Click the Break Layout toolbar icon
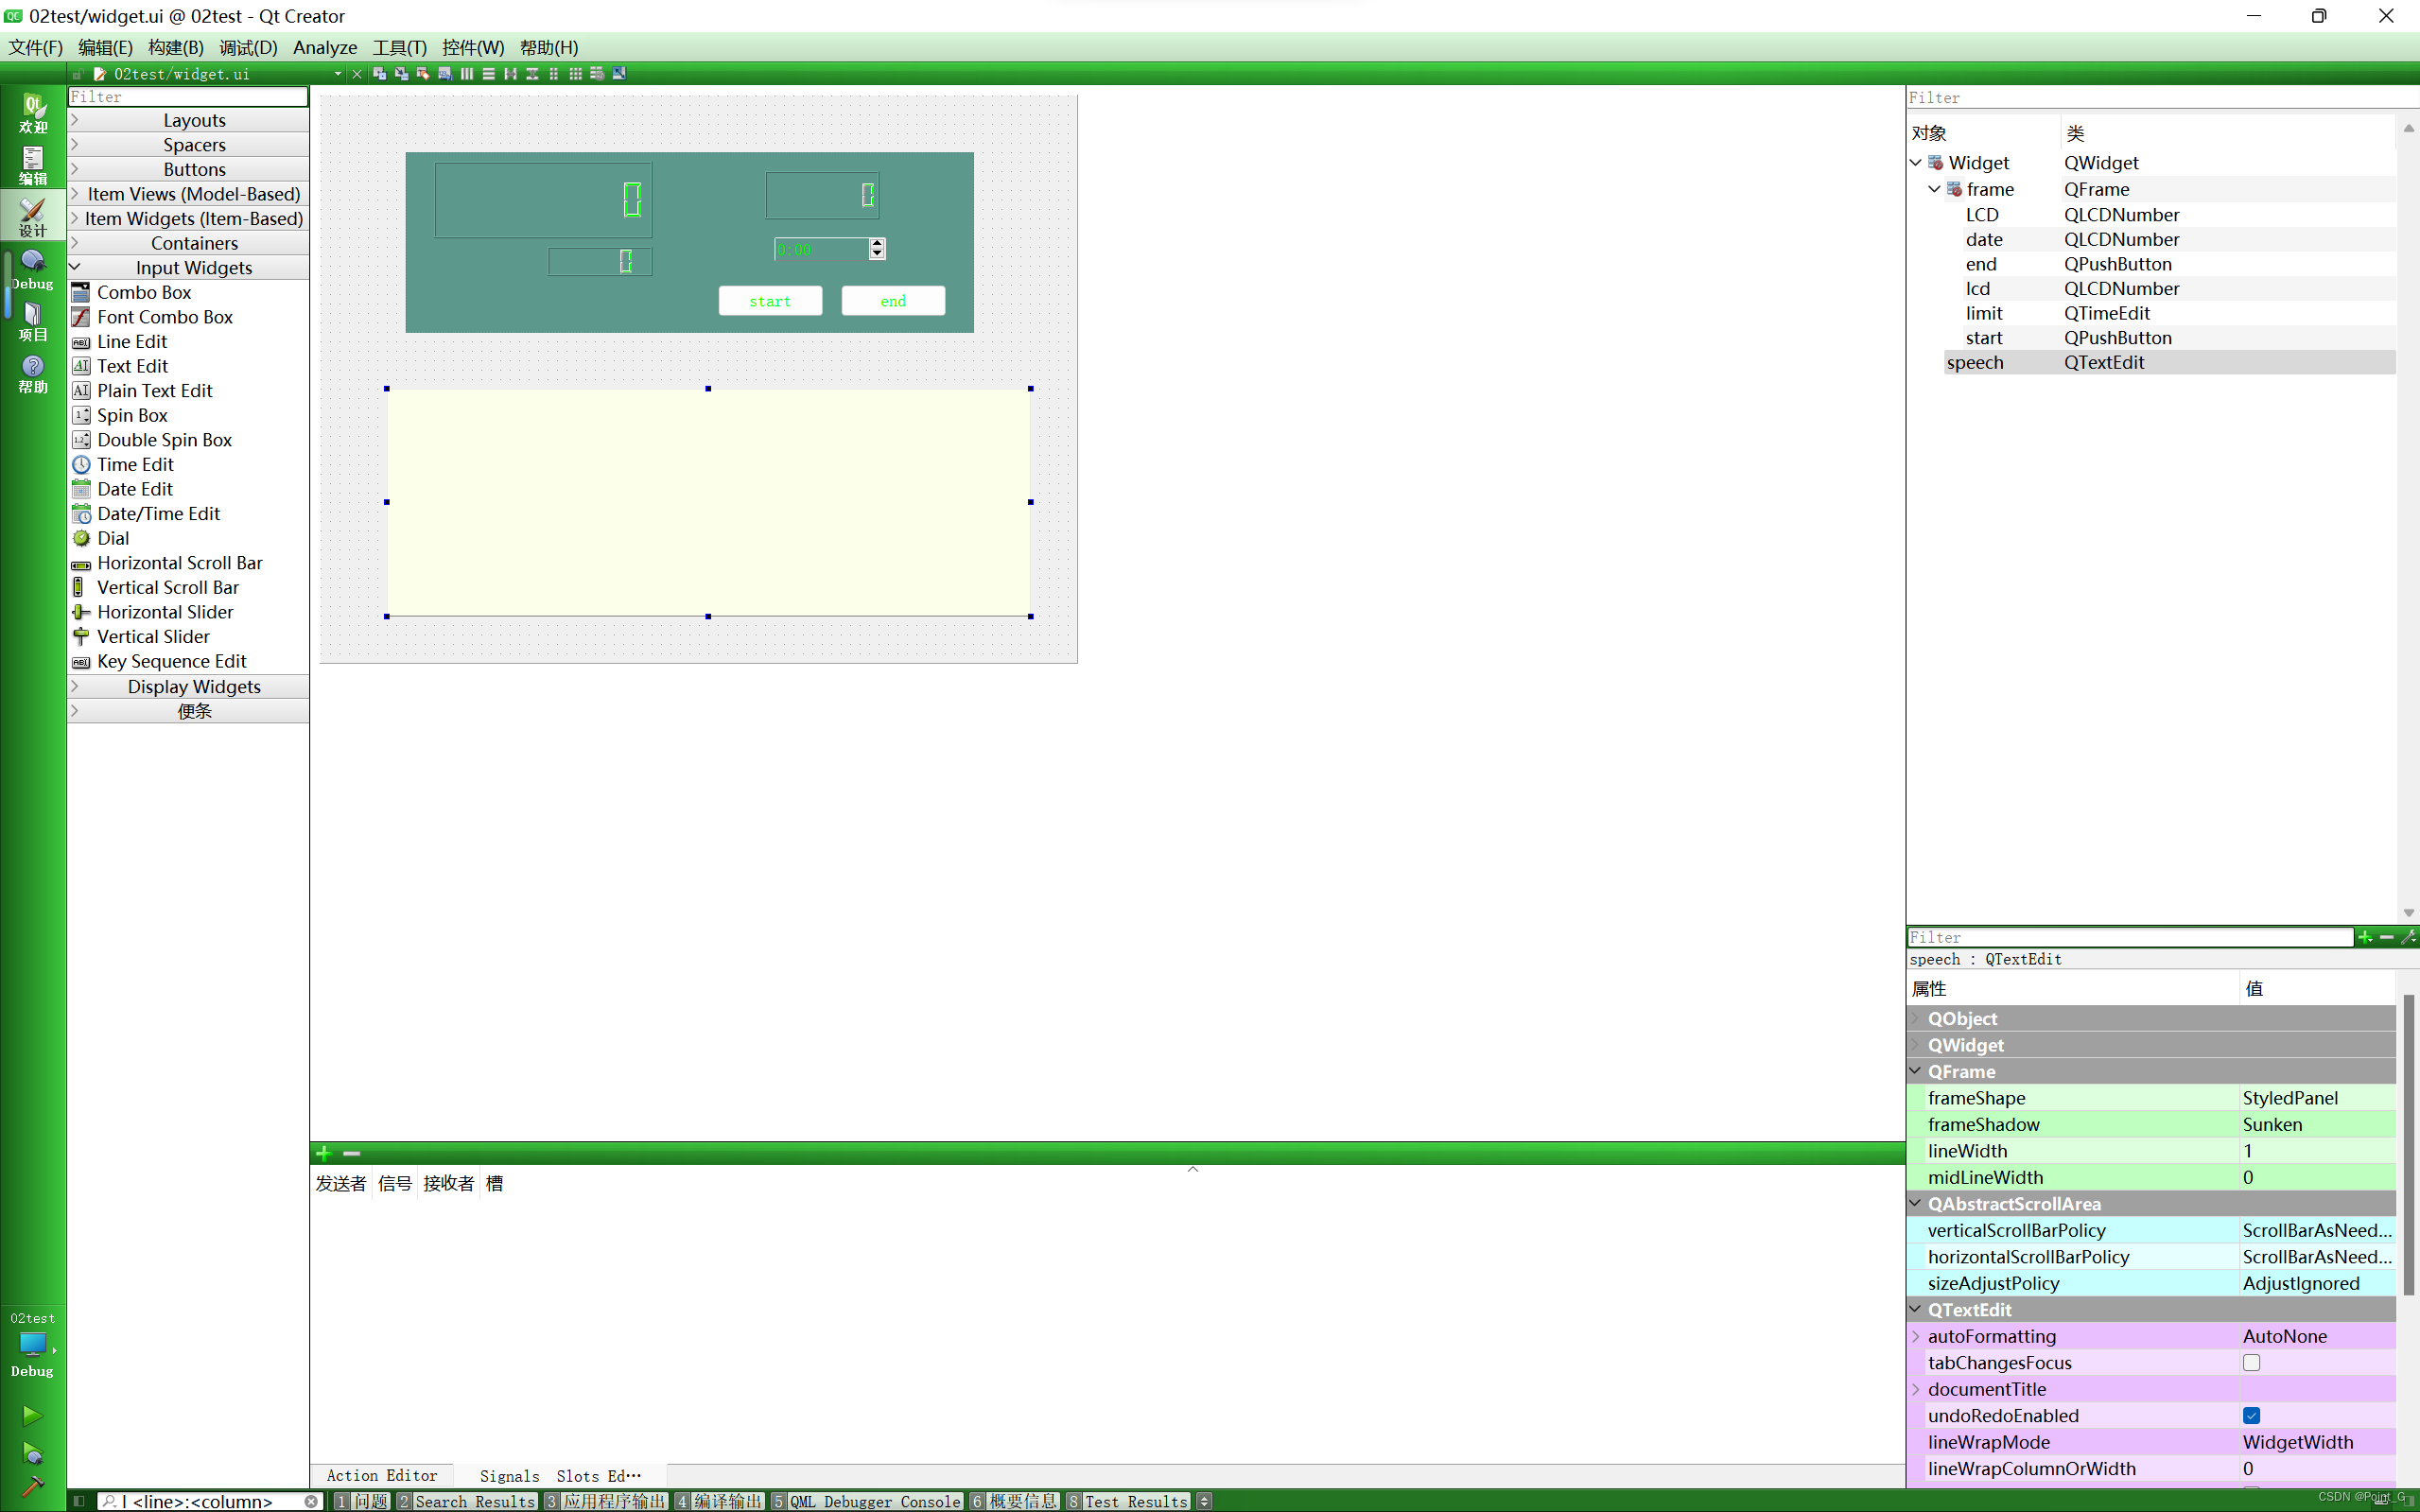 (x=597, y=73)
